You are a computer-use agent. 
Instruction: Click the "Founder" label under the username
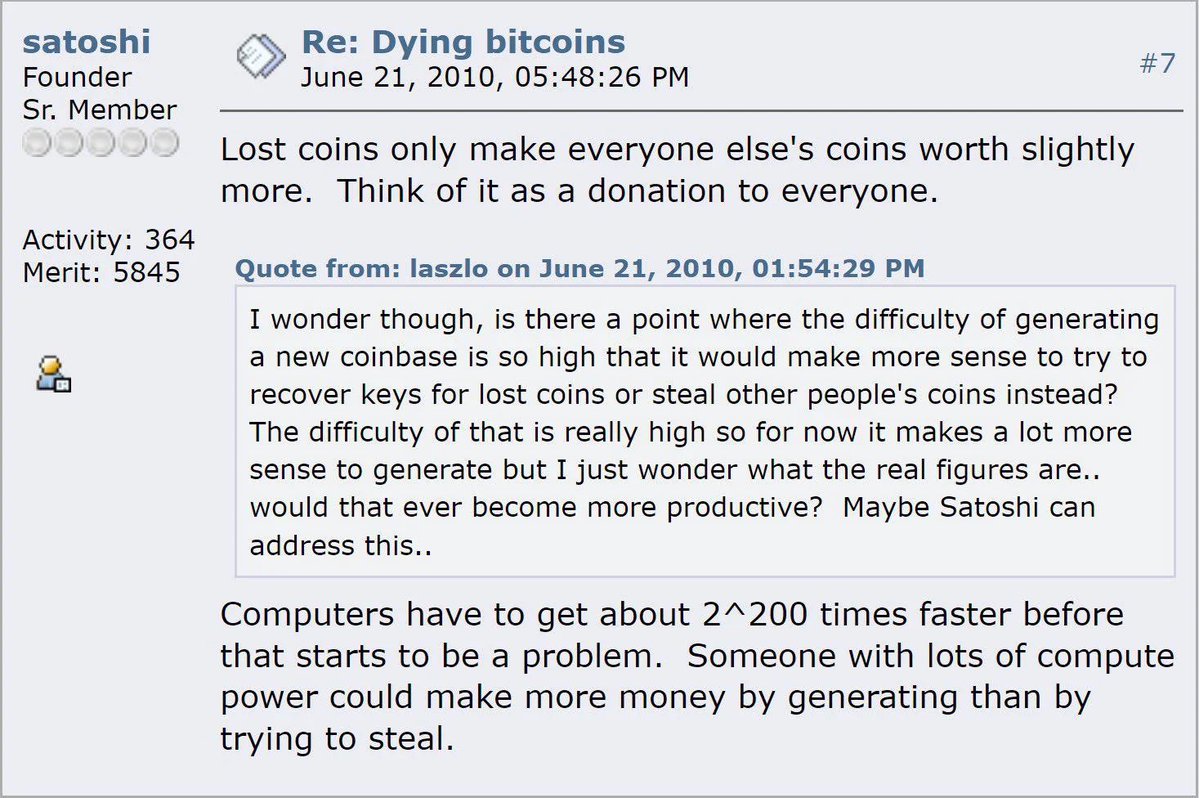pos(77,77)
